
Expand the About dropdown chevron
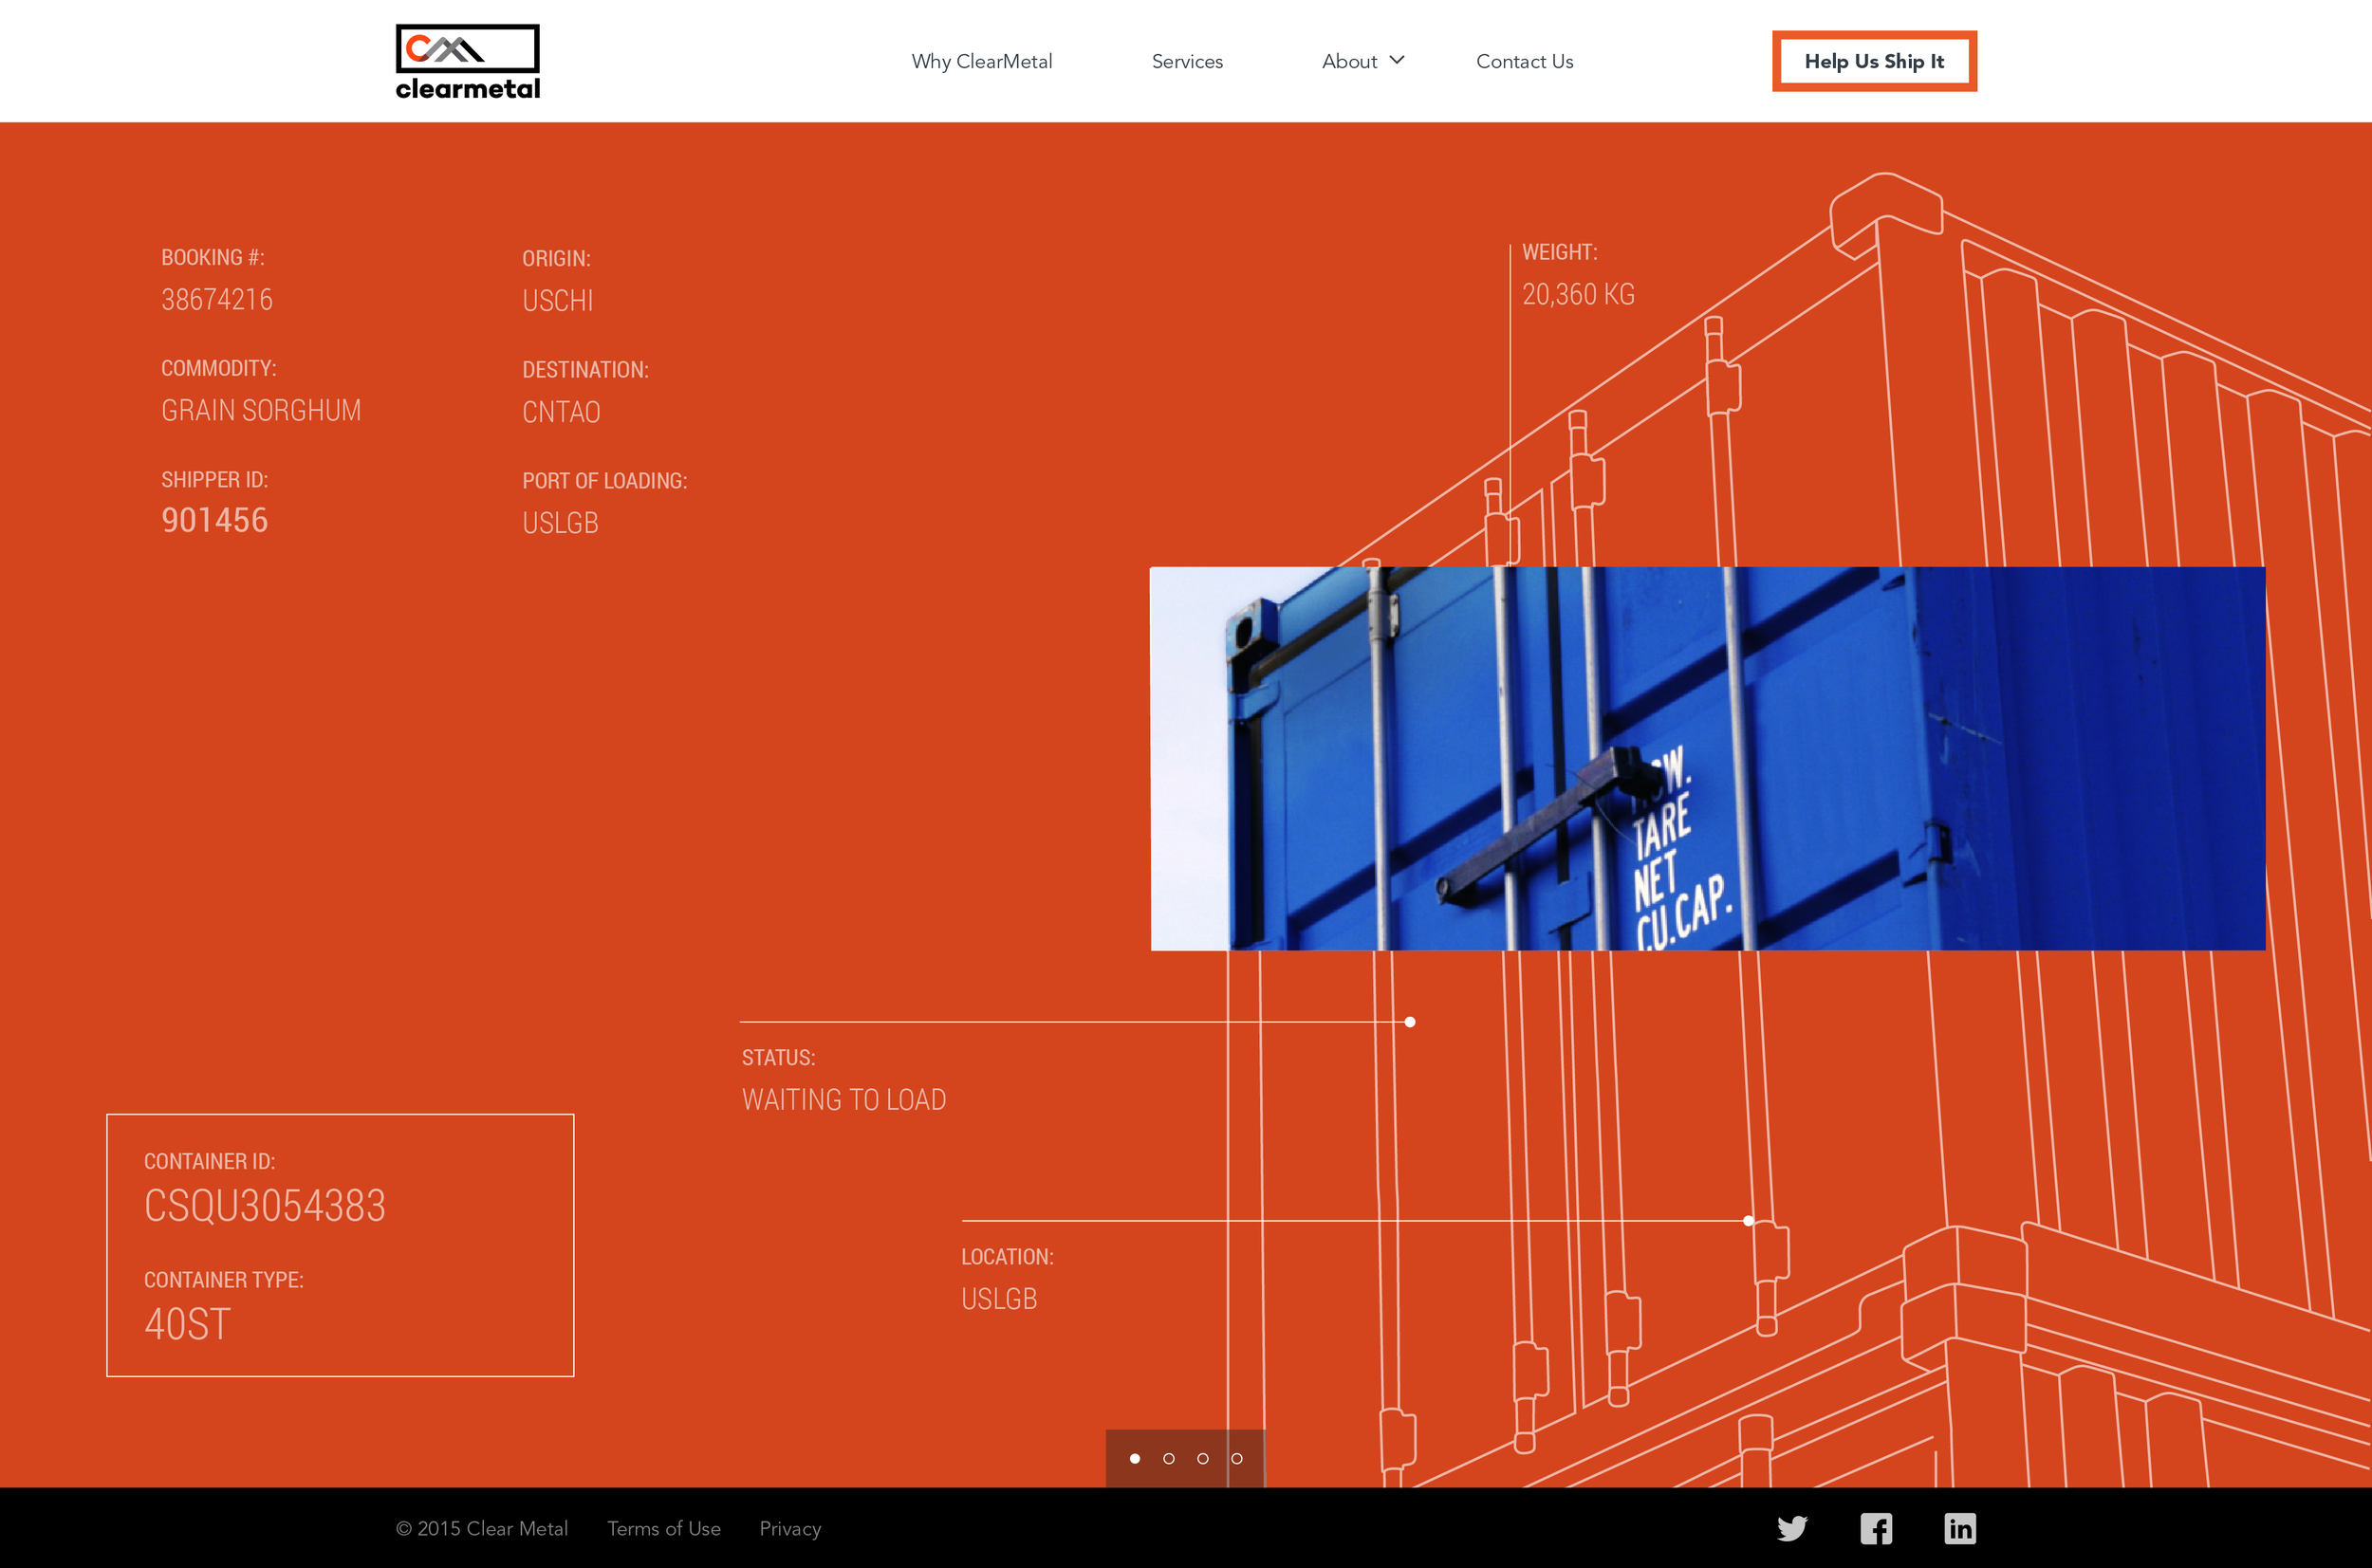[x=1397, y=60]
